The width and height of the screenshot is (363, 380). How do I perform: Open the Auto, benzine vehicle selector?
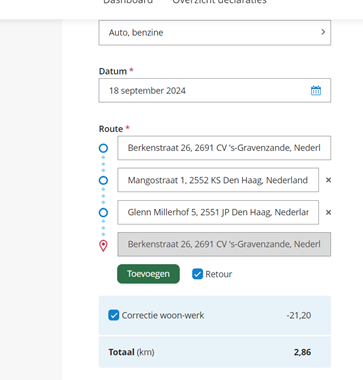pos(215,32)
